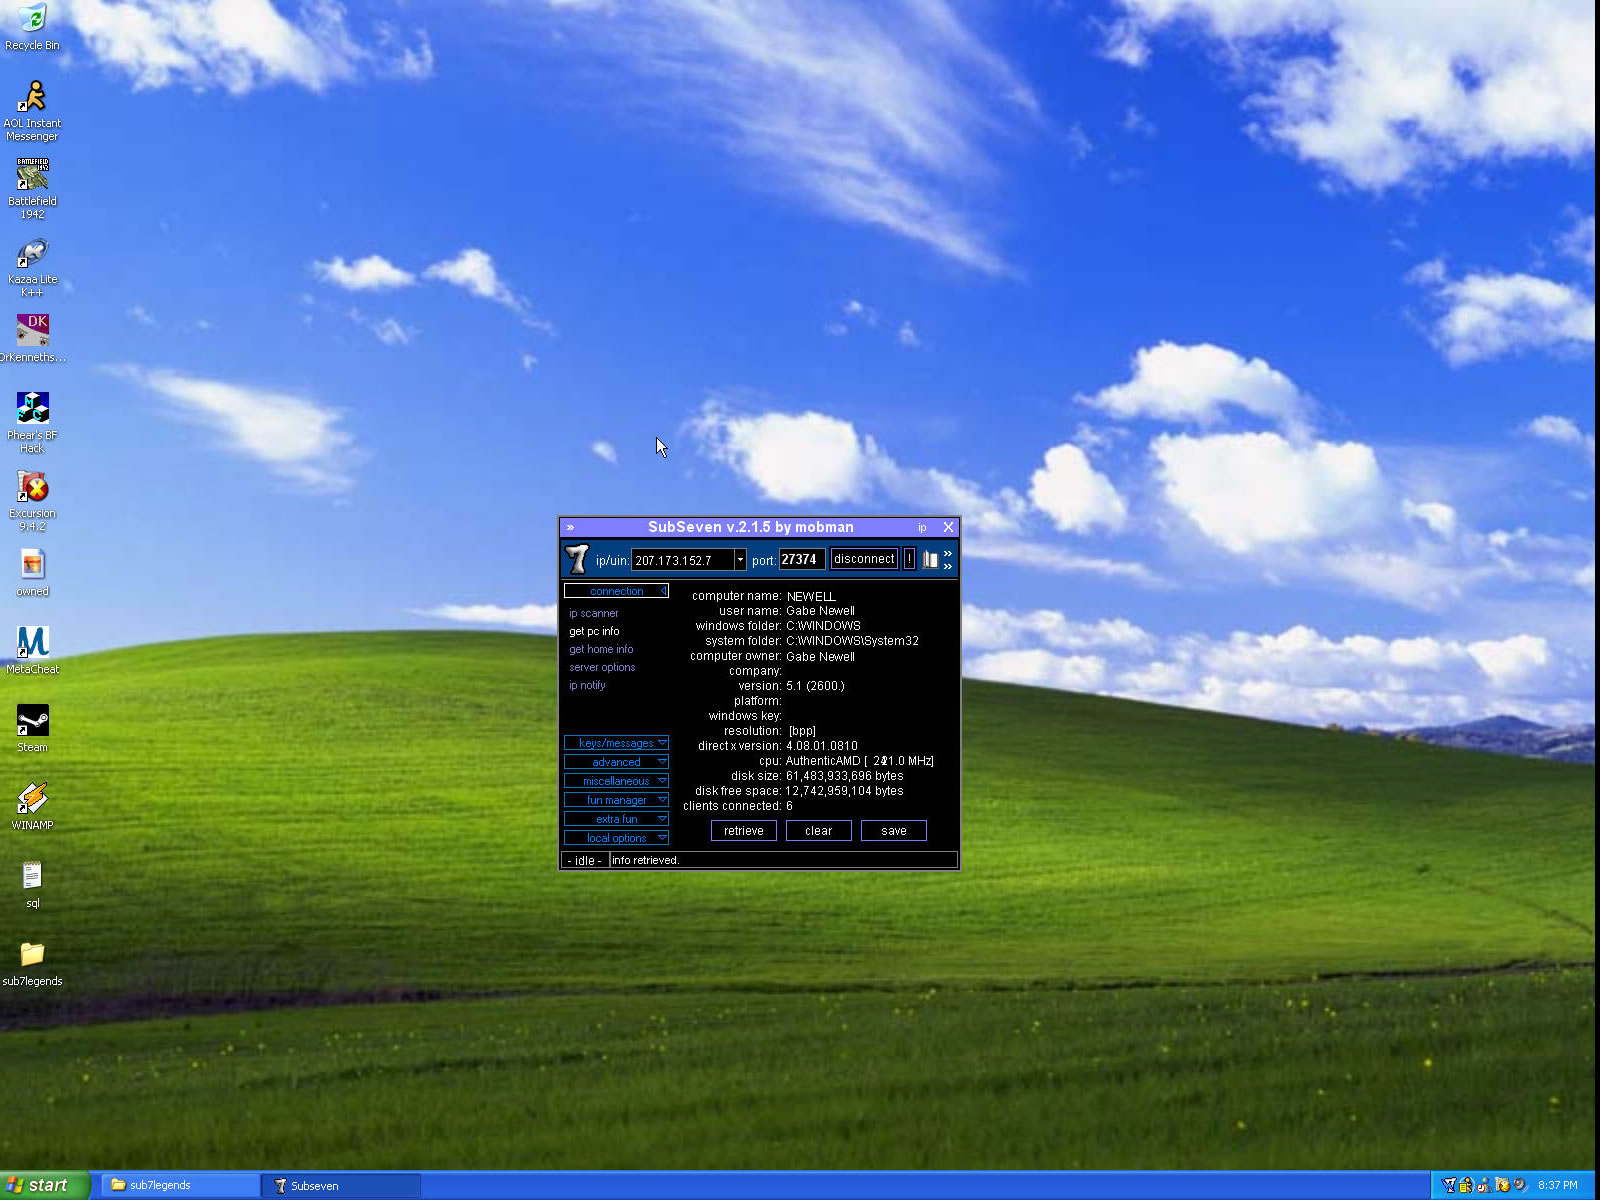Expand the keys/messages section
Screen dimensions: 1600x1200
pyautogui.click(x=616, y=743)
